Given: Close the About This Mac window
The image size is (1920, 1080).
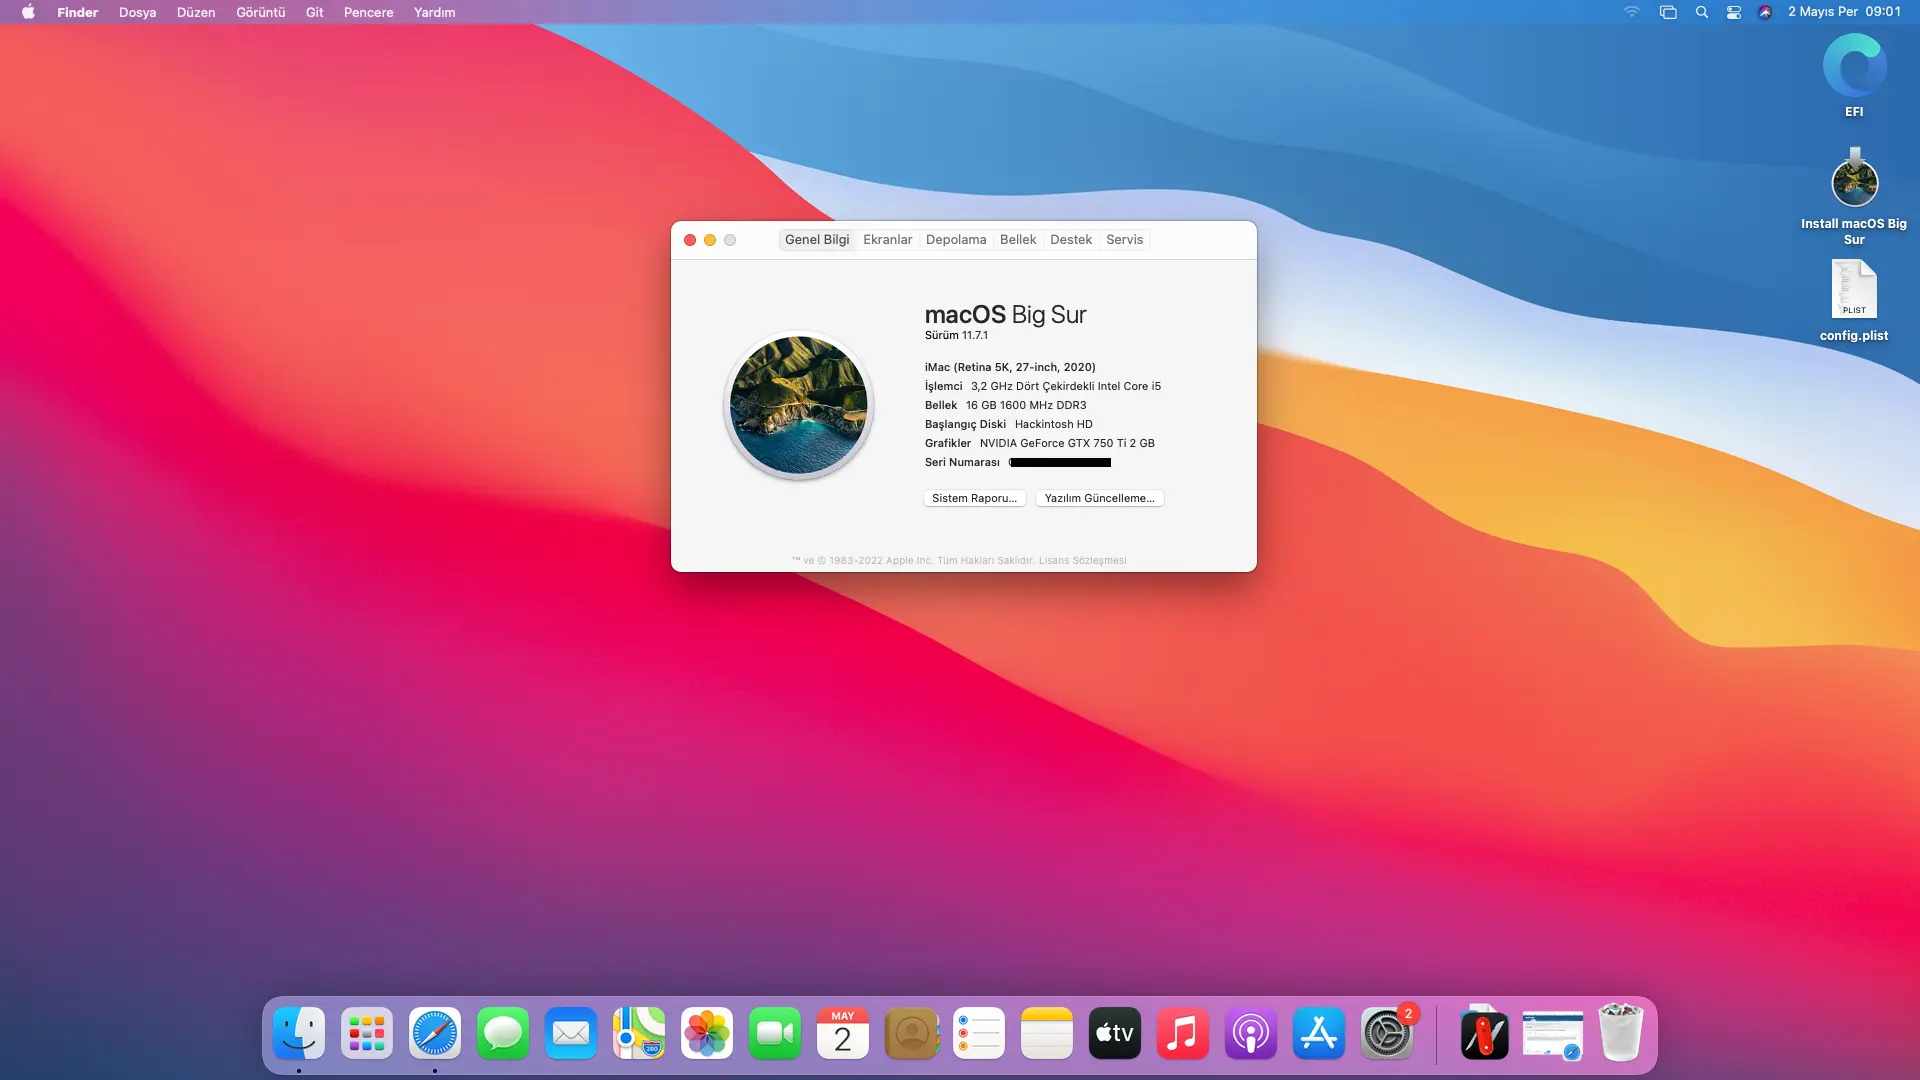Looking at the screenshot, I should click(690, 240).
